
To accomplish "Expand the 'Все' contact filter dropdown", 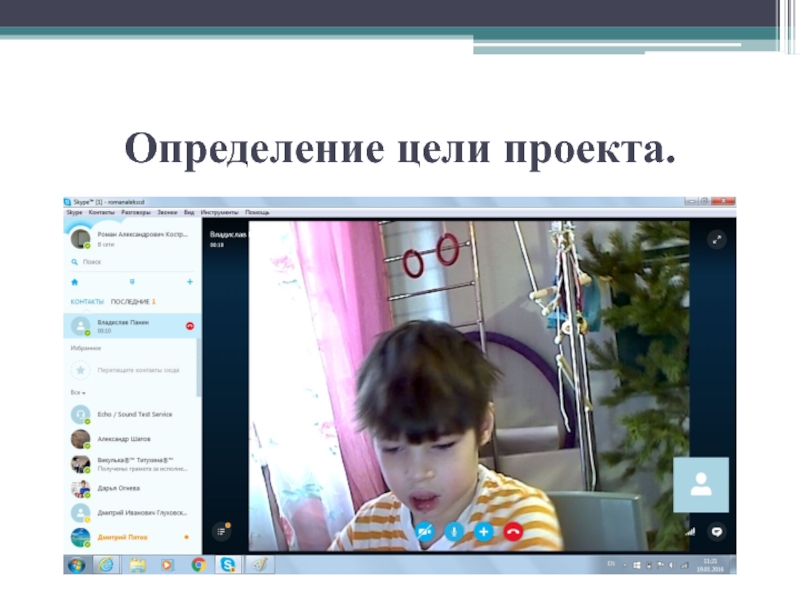I will pyautogui.click(x=76, y=394).
